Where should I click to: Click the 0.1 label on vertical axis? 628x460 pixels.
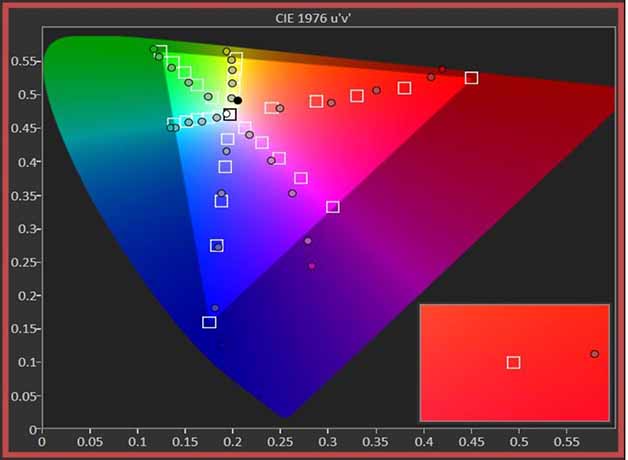click(23, 363)
